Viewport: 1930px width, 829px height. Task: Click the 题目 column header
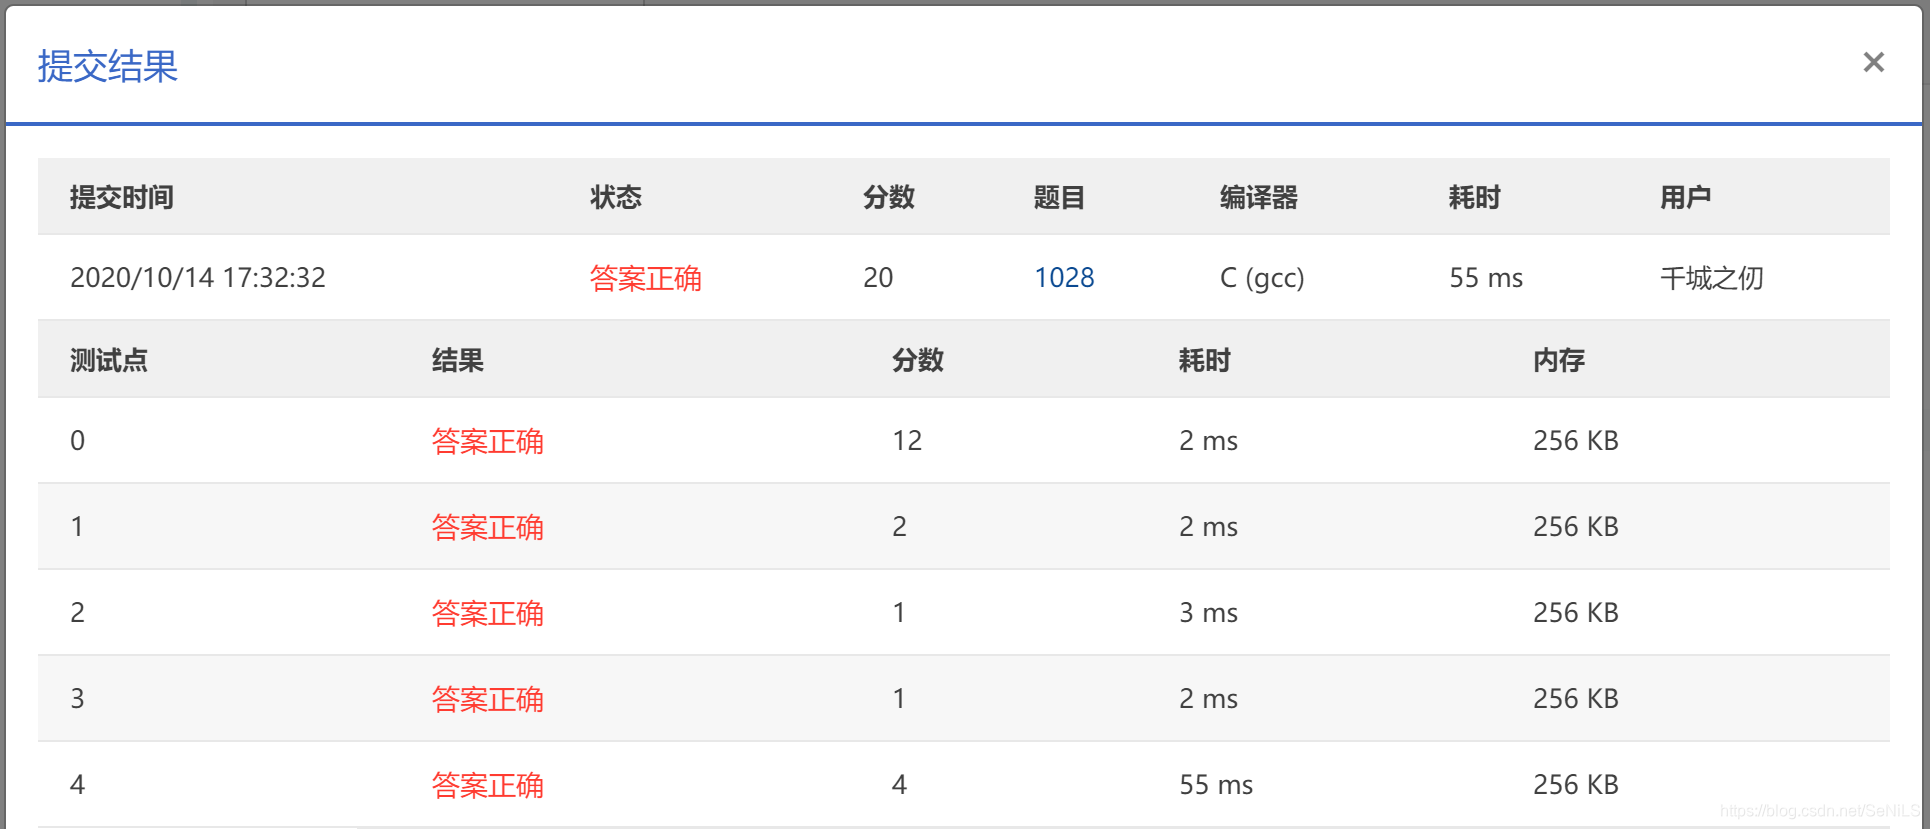(x=1059, y=197)
